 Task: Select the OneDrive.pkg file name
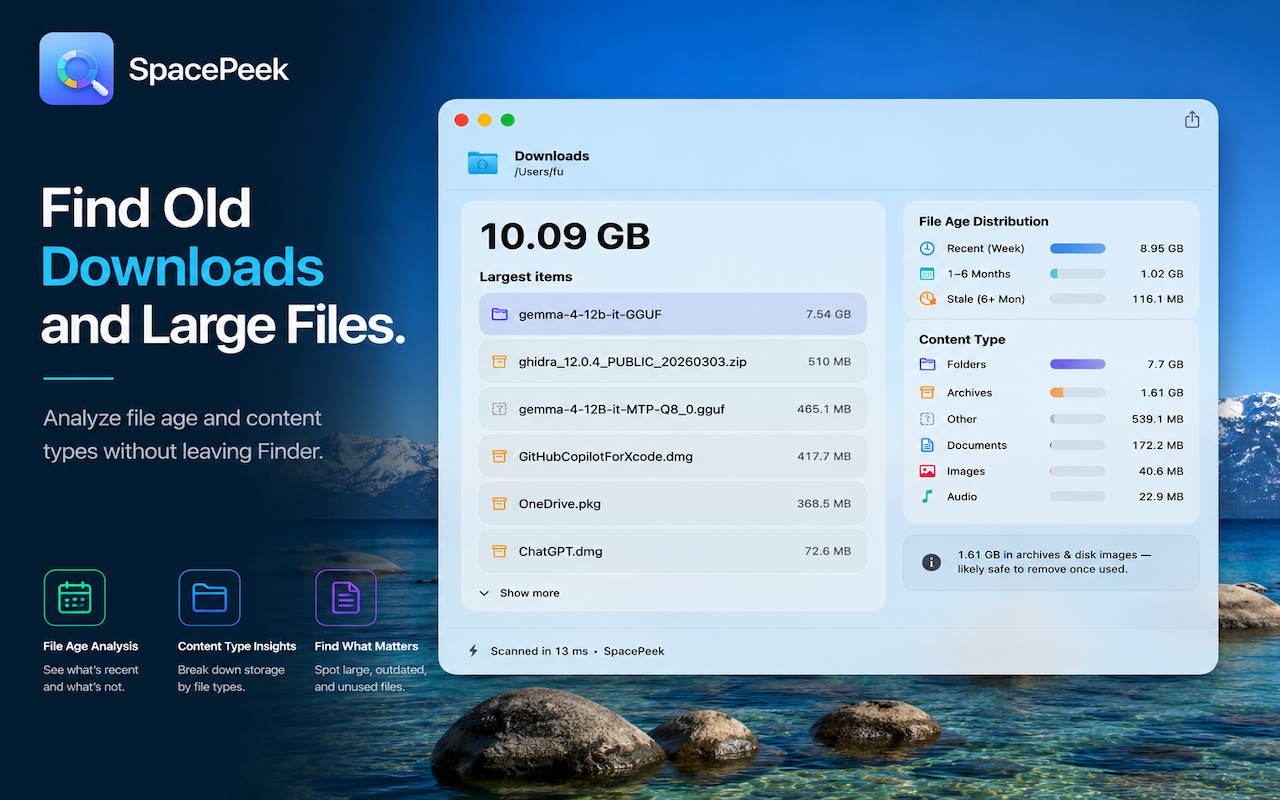(560, 504)
